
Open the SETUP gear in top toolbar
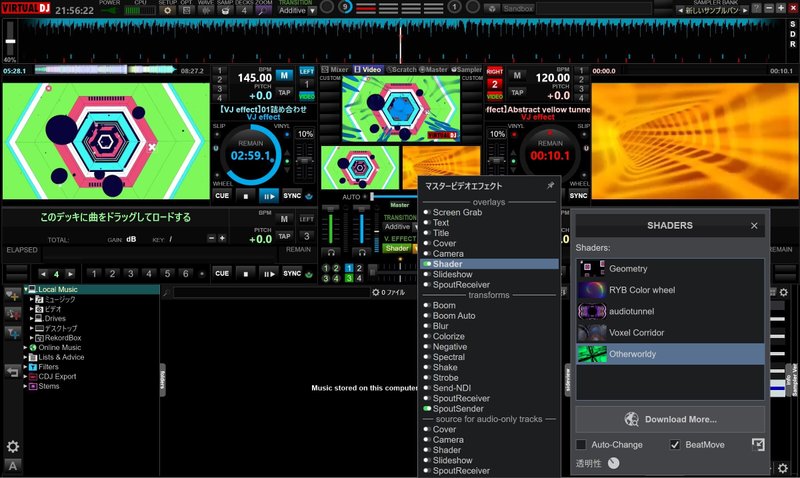167,10
